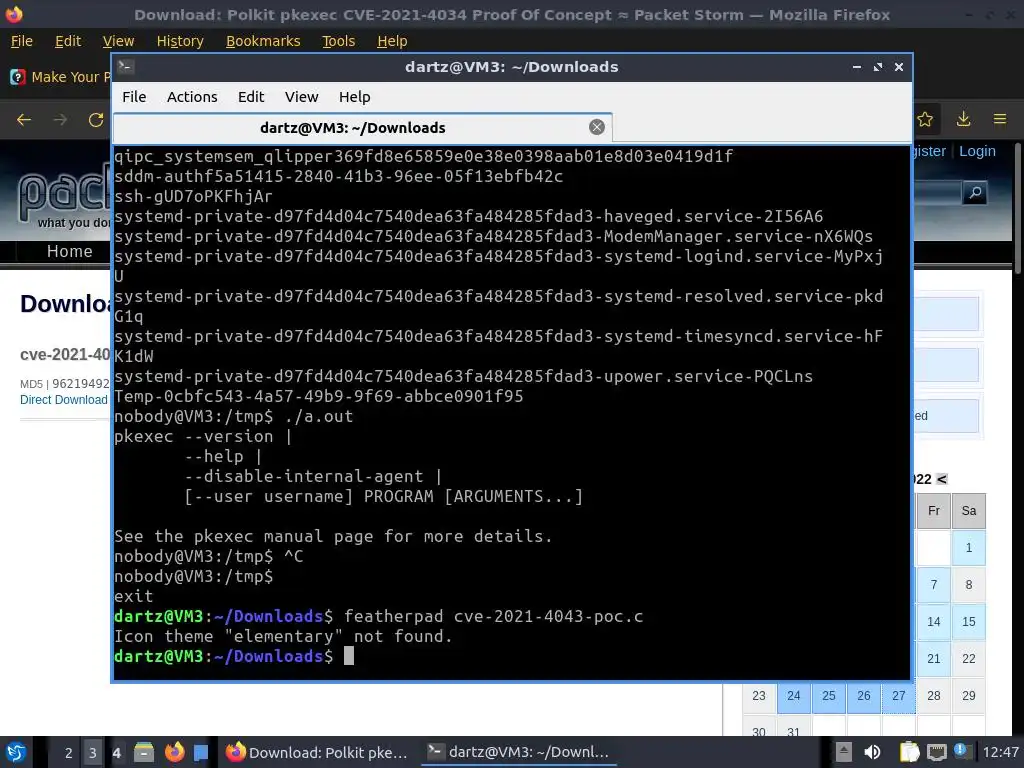Select terminal window button in the taskbar
The image size is (1024, 768).
519,752
